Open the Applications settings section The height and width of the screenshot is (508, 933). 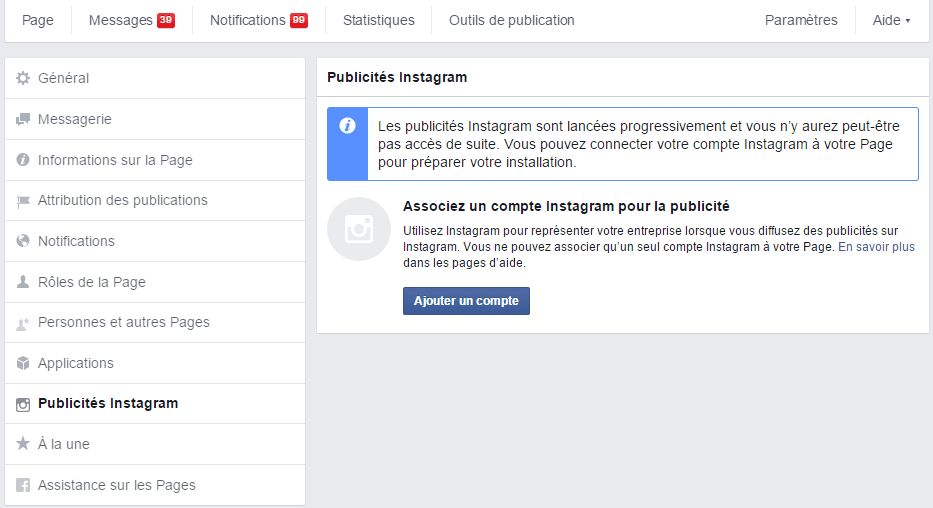point(155,363)
